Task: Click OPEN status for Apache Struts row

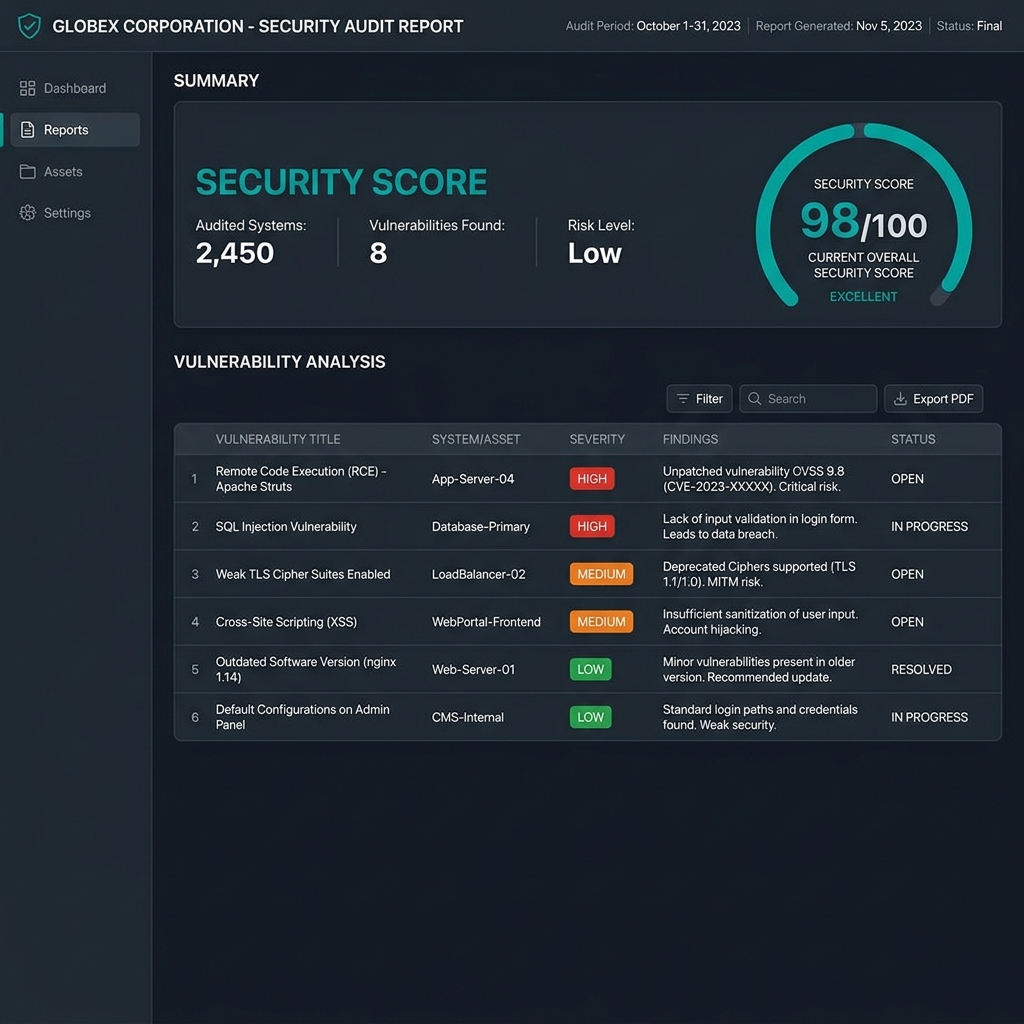Action: (x=907, y=479)
